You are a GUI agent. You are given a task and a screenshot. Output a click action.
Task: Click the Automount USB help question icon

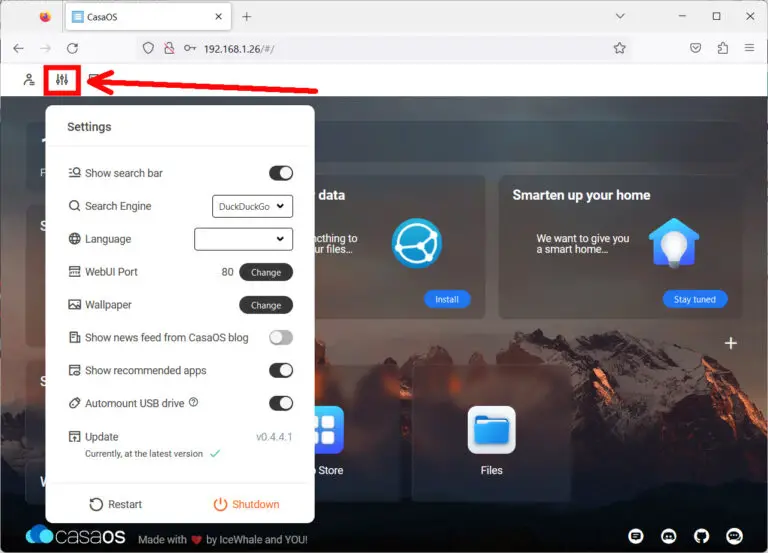194,403
